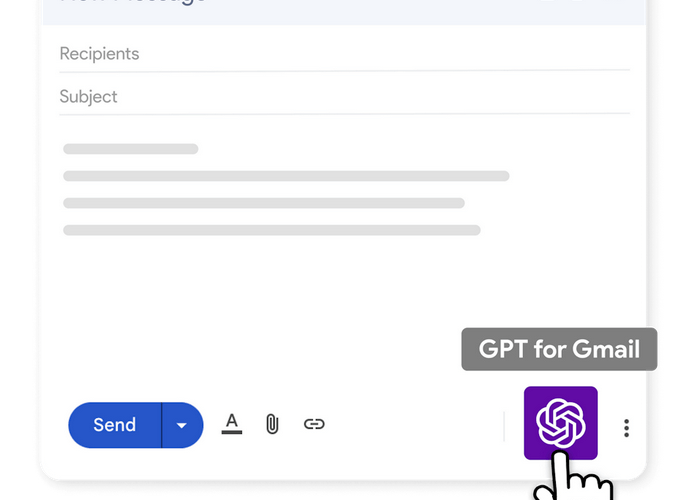Click the insert link chain icon
The image size is (695, 500).
(x=314, y=424)
